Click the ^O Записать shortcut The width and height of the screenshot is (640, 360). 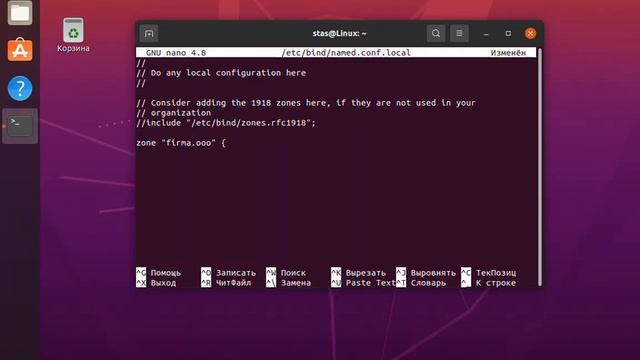[x=229, y=273]
